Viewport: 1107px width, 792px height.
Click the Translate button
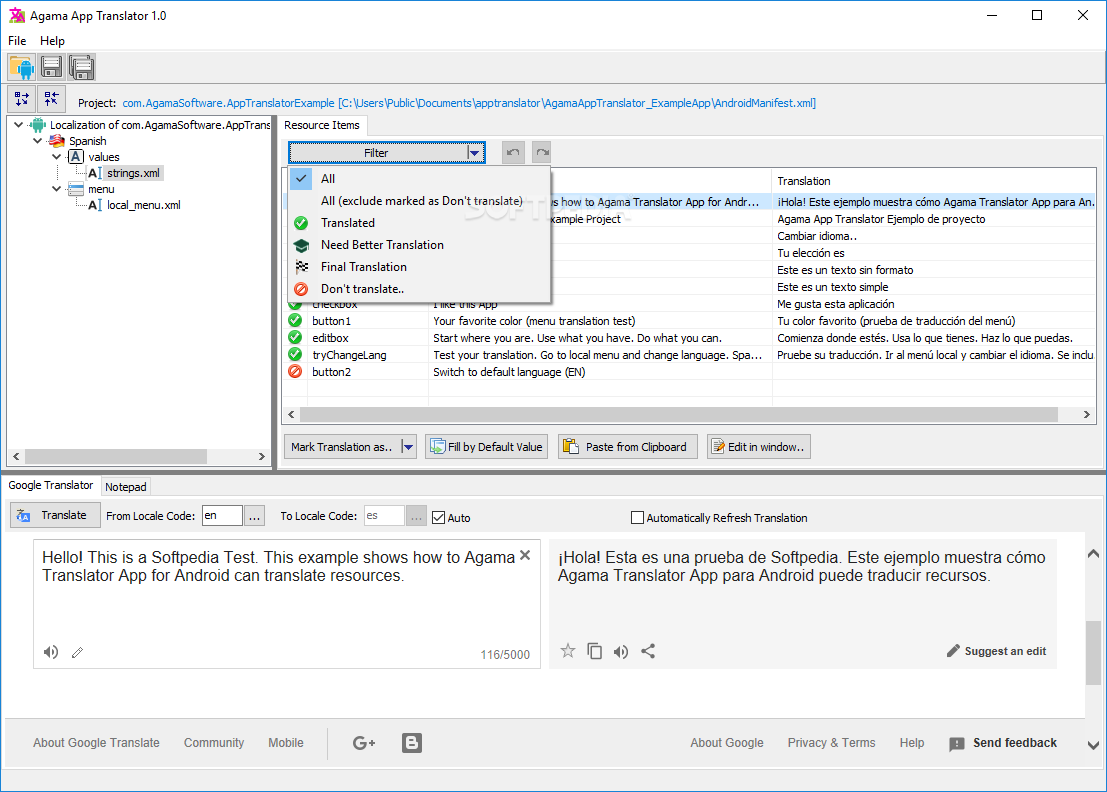55,515
